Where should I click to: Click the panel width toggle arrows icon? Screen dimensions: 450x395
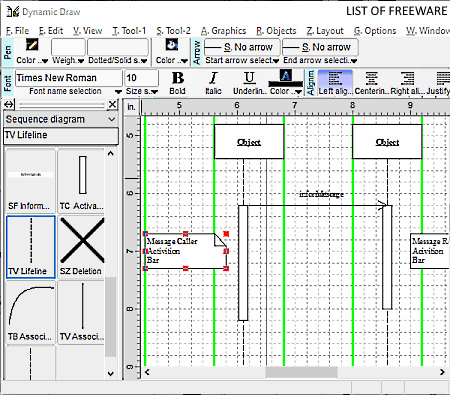tap(9, 105)
